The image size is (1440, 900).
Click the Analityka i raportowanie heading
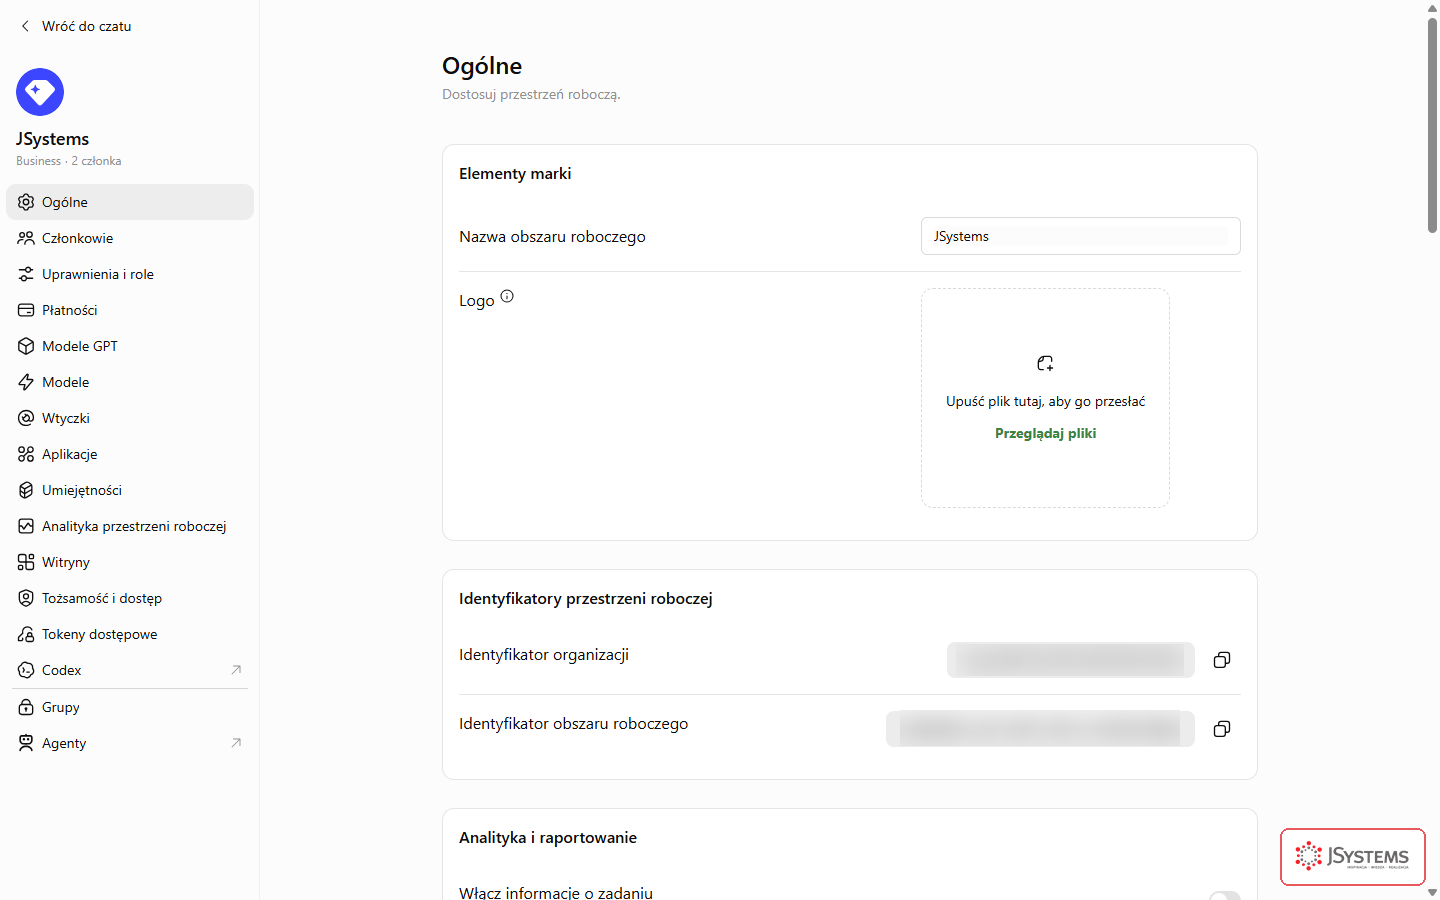tap(548, 838)
